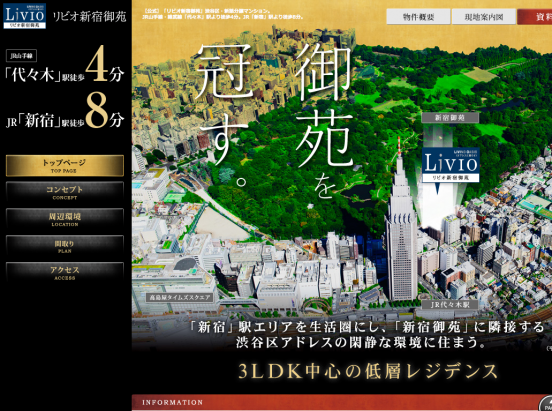Click the 物件概要 button
Image resolution: width=552 pixels, height=411 pixels.
pyautogui.click(x=418, y=17)
